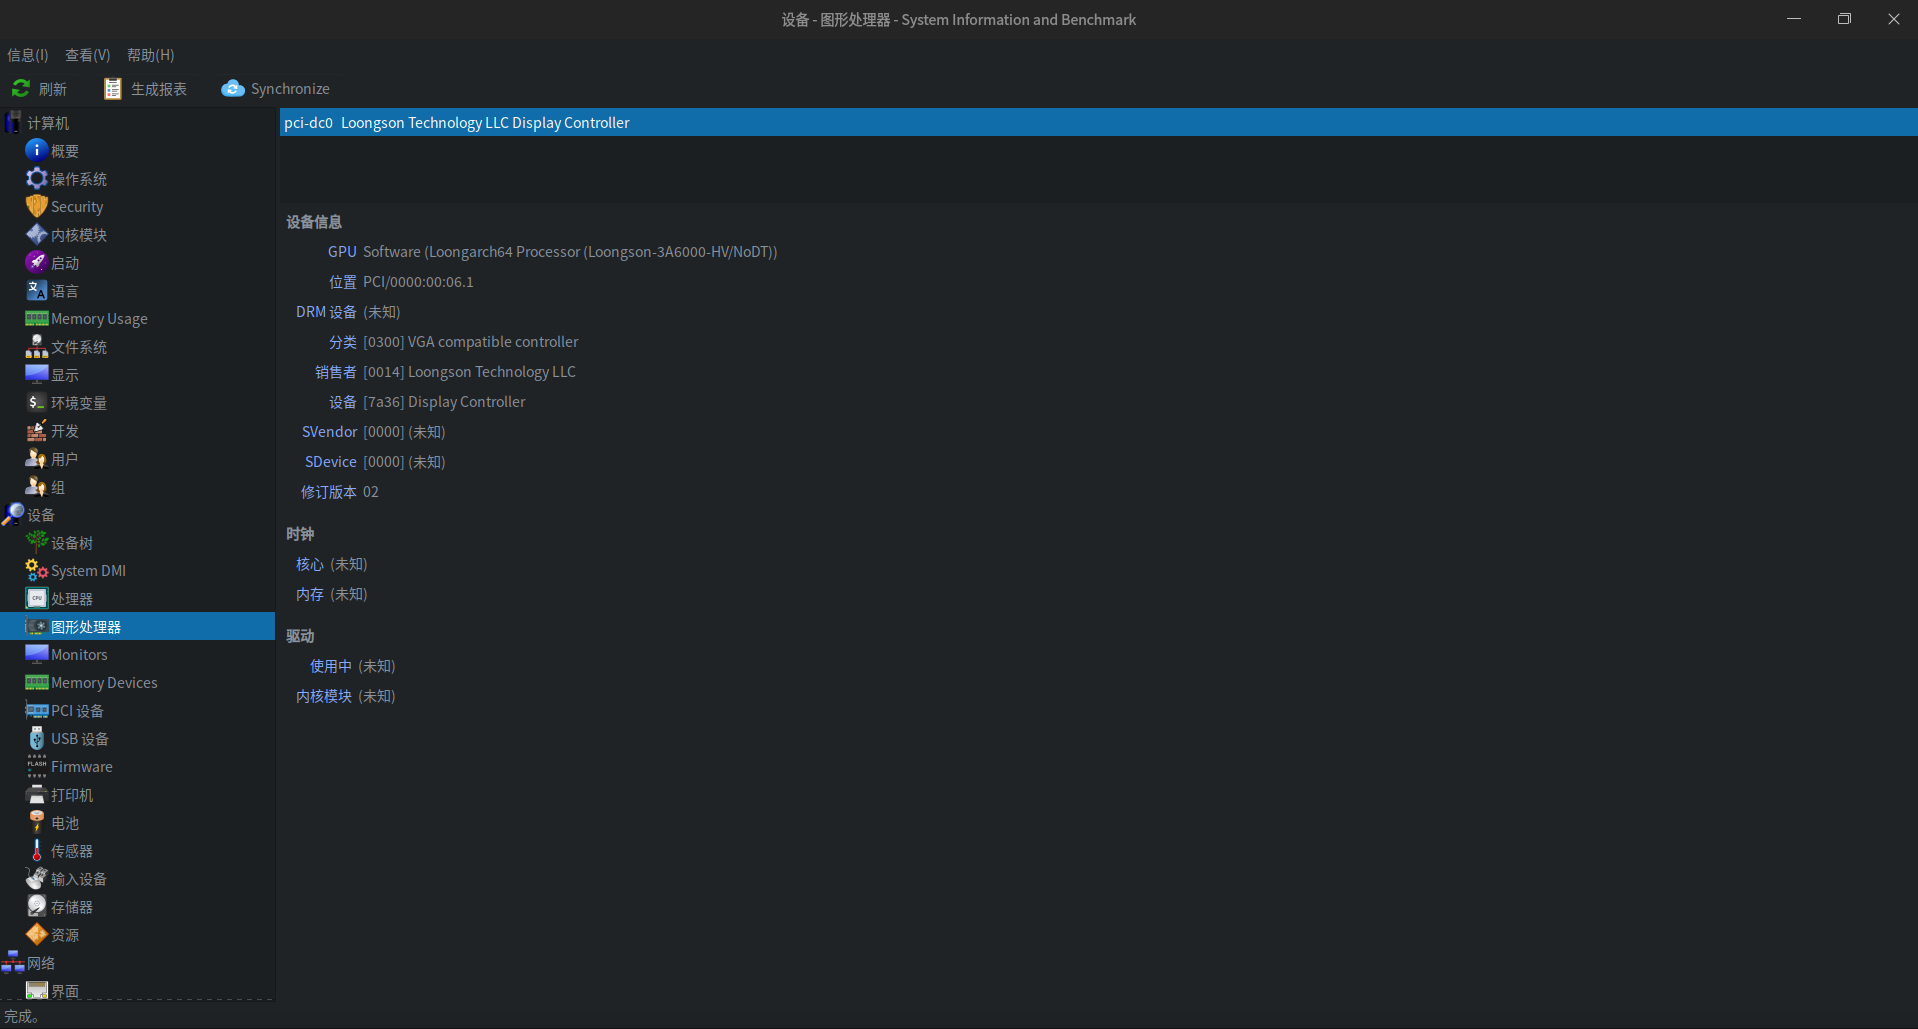
Task: Select the System DMI gears icon
Action: [36, 570]
